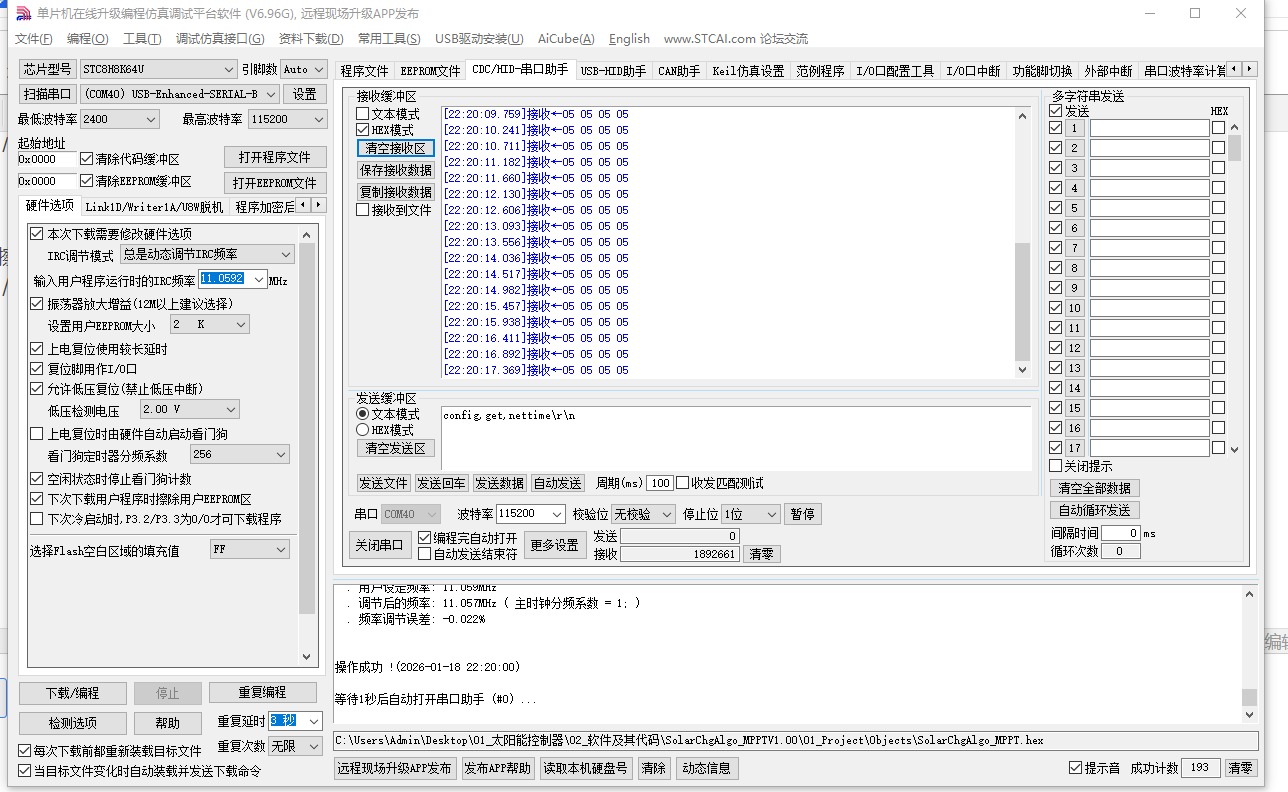Open 停止位 1位 dropdown
Image resolution: width=1288 pixels, height=792 pixels.
tap(750, 514)
